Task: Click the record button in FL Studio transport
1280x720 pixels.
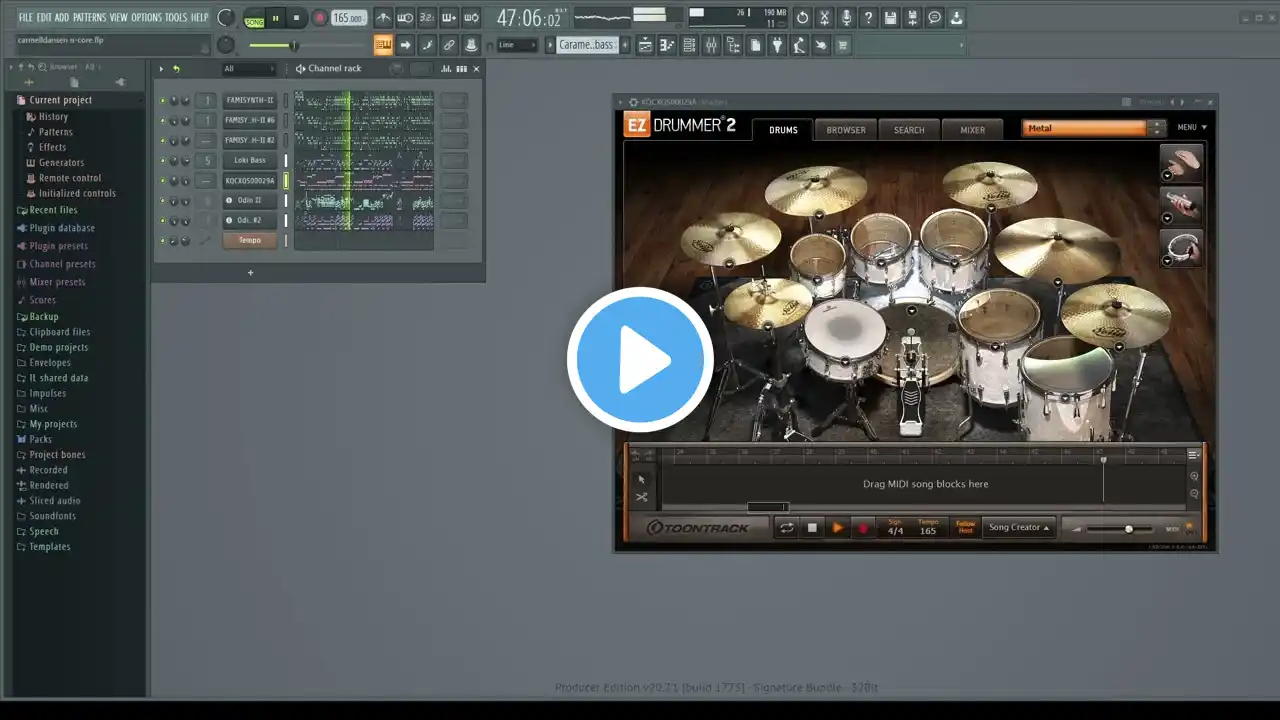Action: click(x=319, y=18)
